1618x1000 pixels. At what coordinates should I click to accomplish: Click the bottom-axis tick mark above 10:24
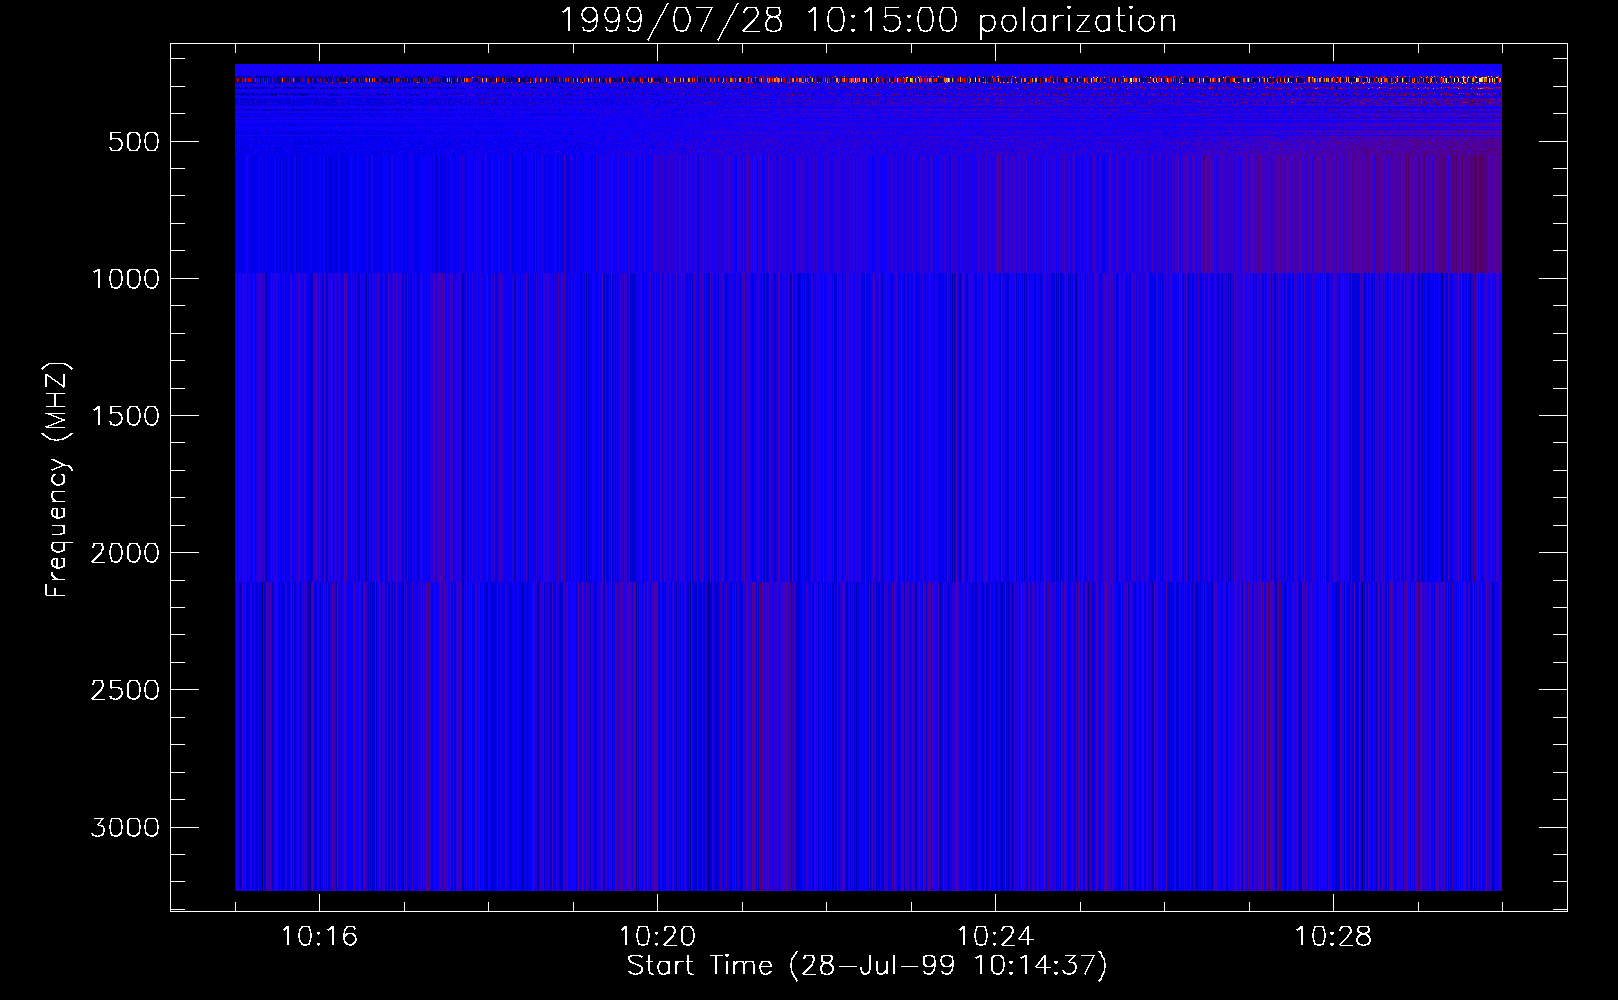995,902
